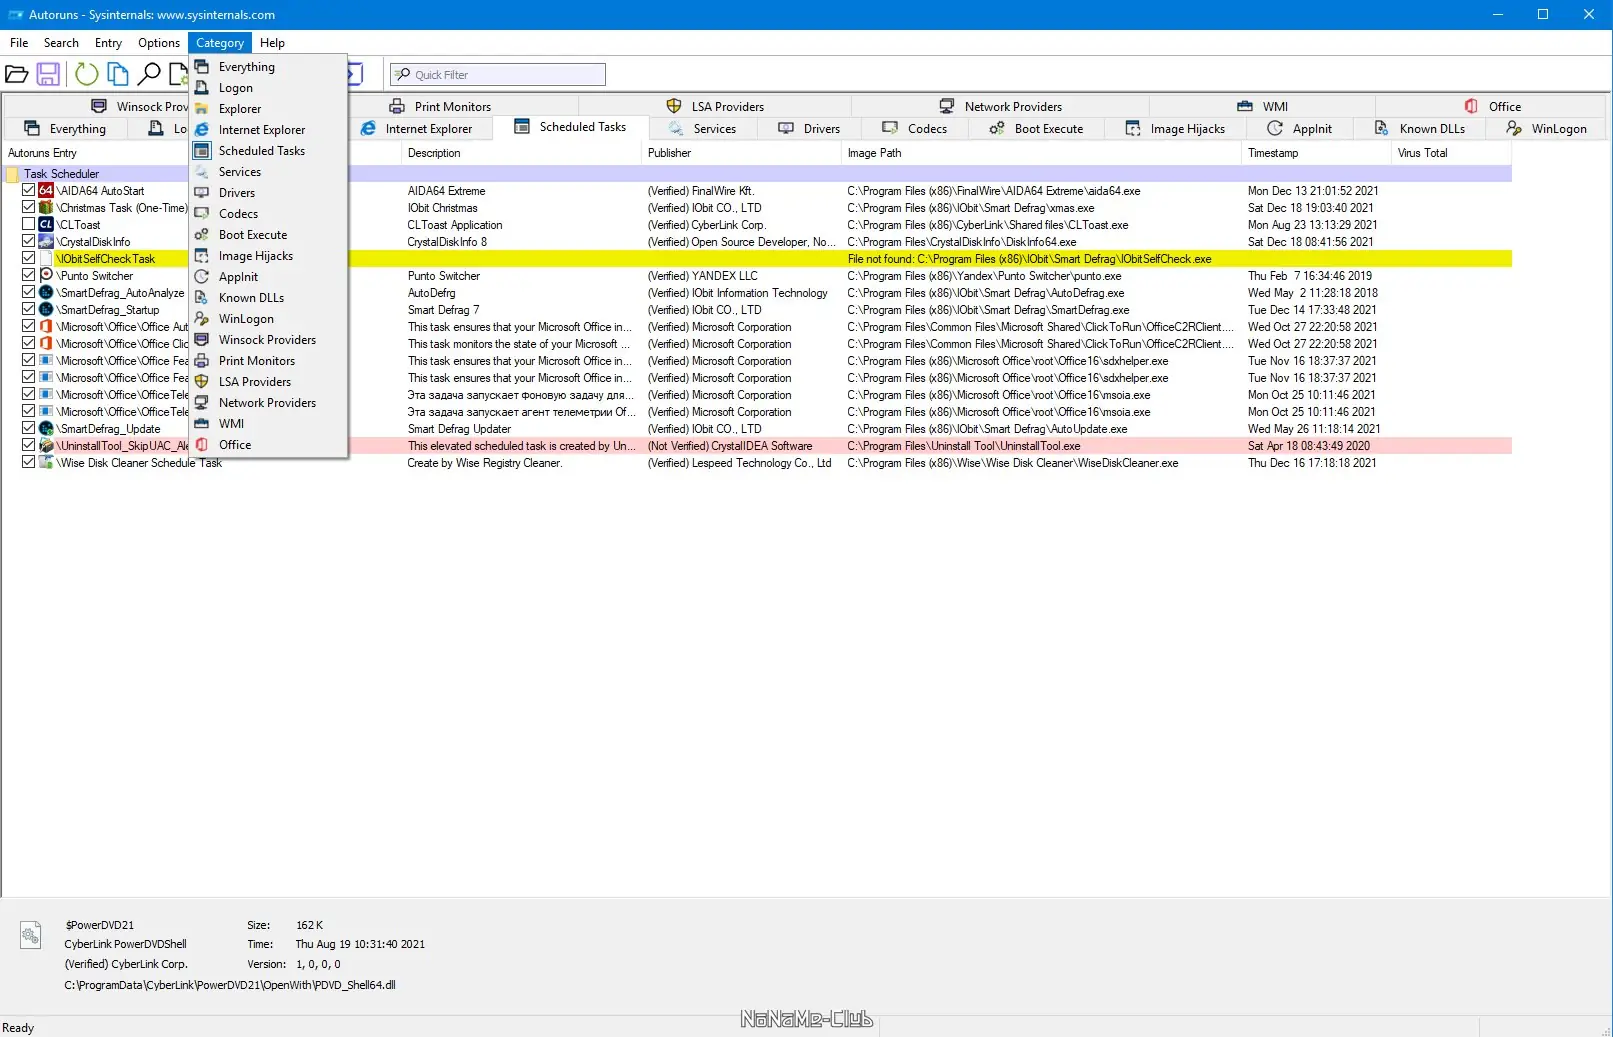Image resolution: width=1613 pixels, height=1037 pixels.
Task: Choose Codecs in the Category menu
Action: [x=268, y=214]
